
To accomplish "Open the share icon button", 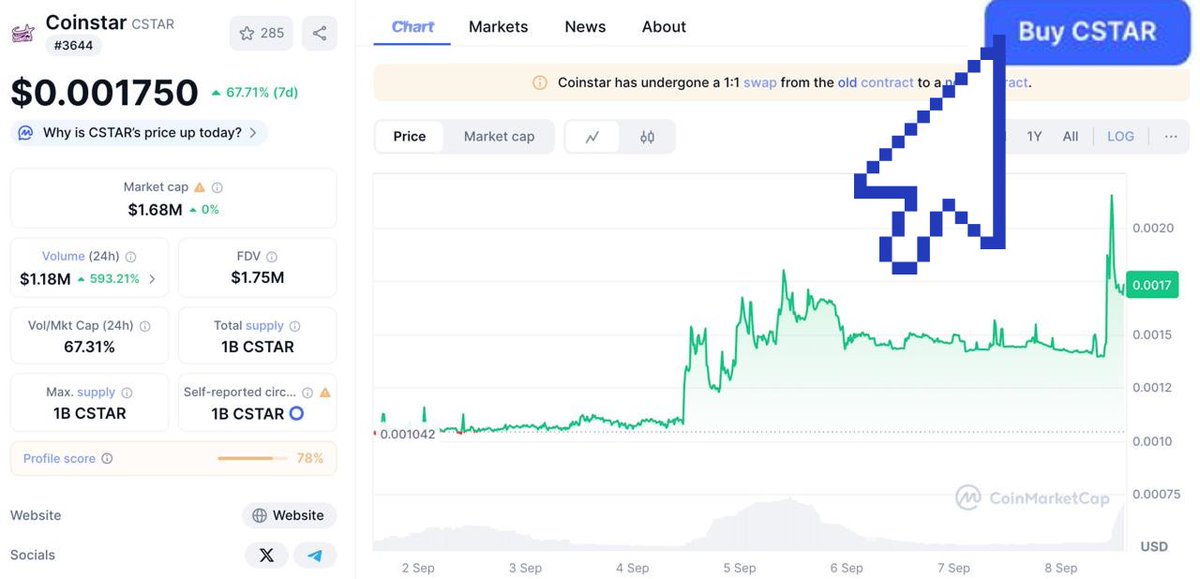I will (319, 33).
